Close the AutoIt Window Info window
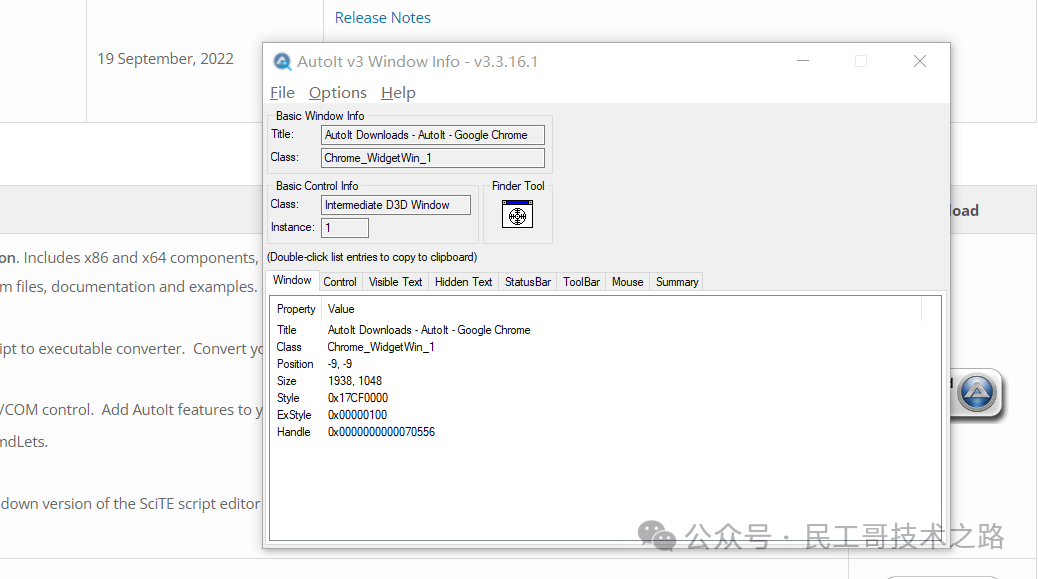 click(x=920, y=61)
